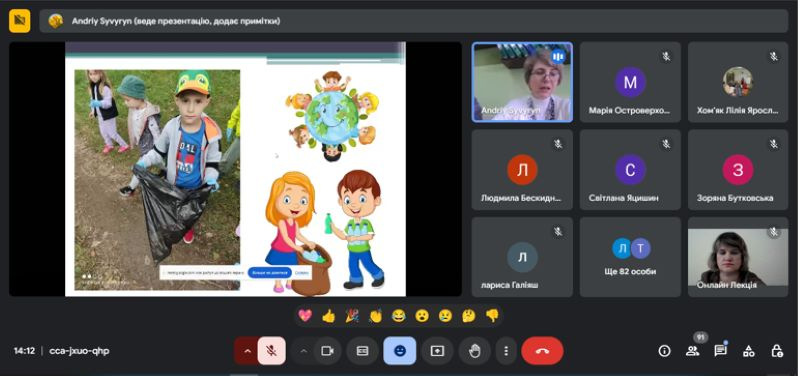Unmute the microphone
800x376 pixels.
(271, 350)
